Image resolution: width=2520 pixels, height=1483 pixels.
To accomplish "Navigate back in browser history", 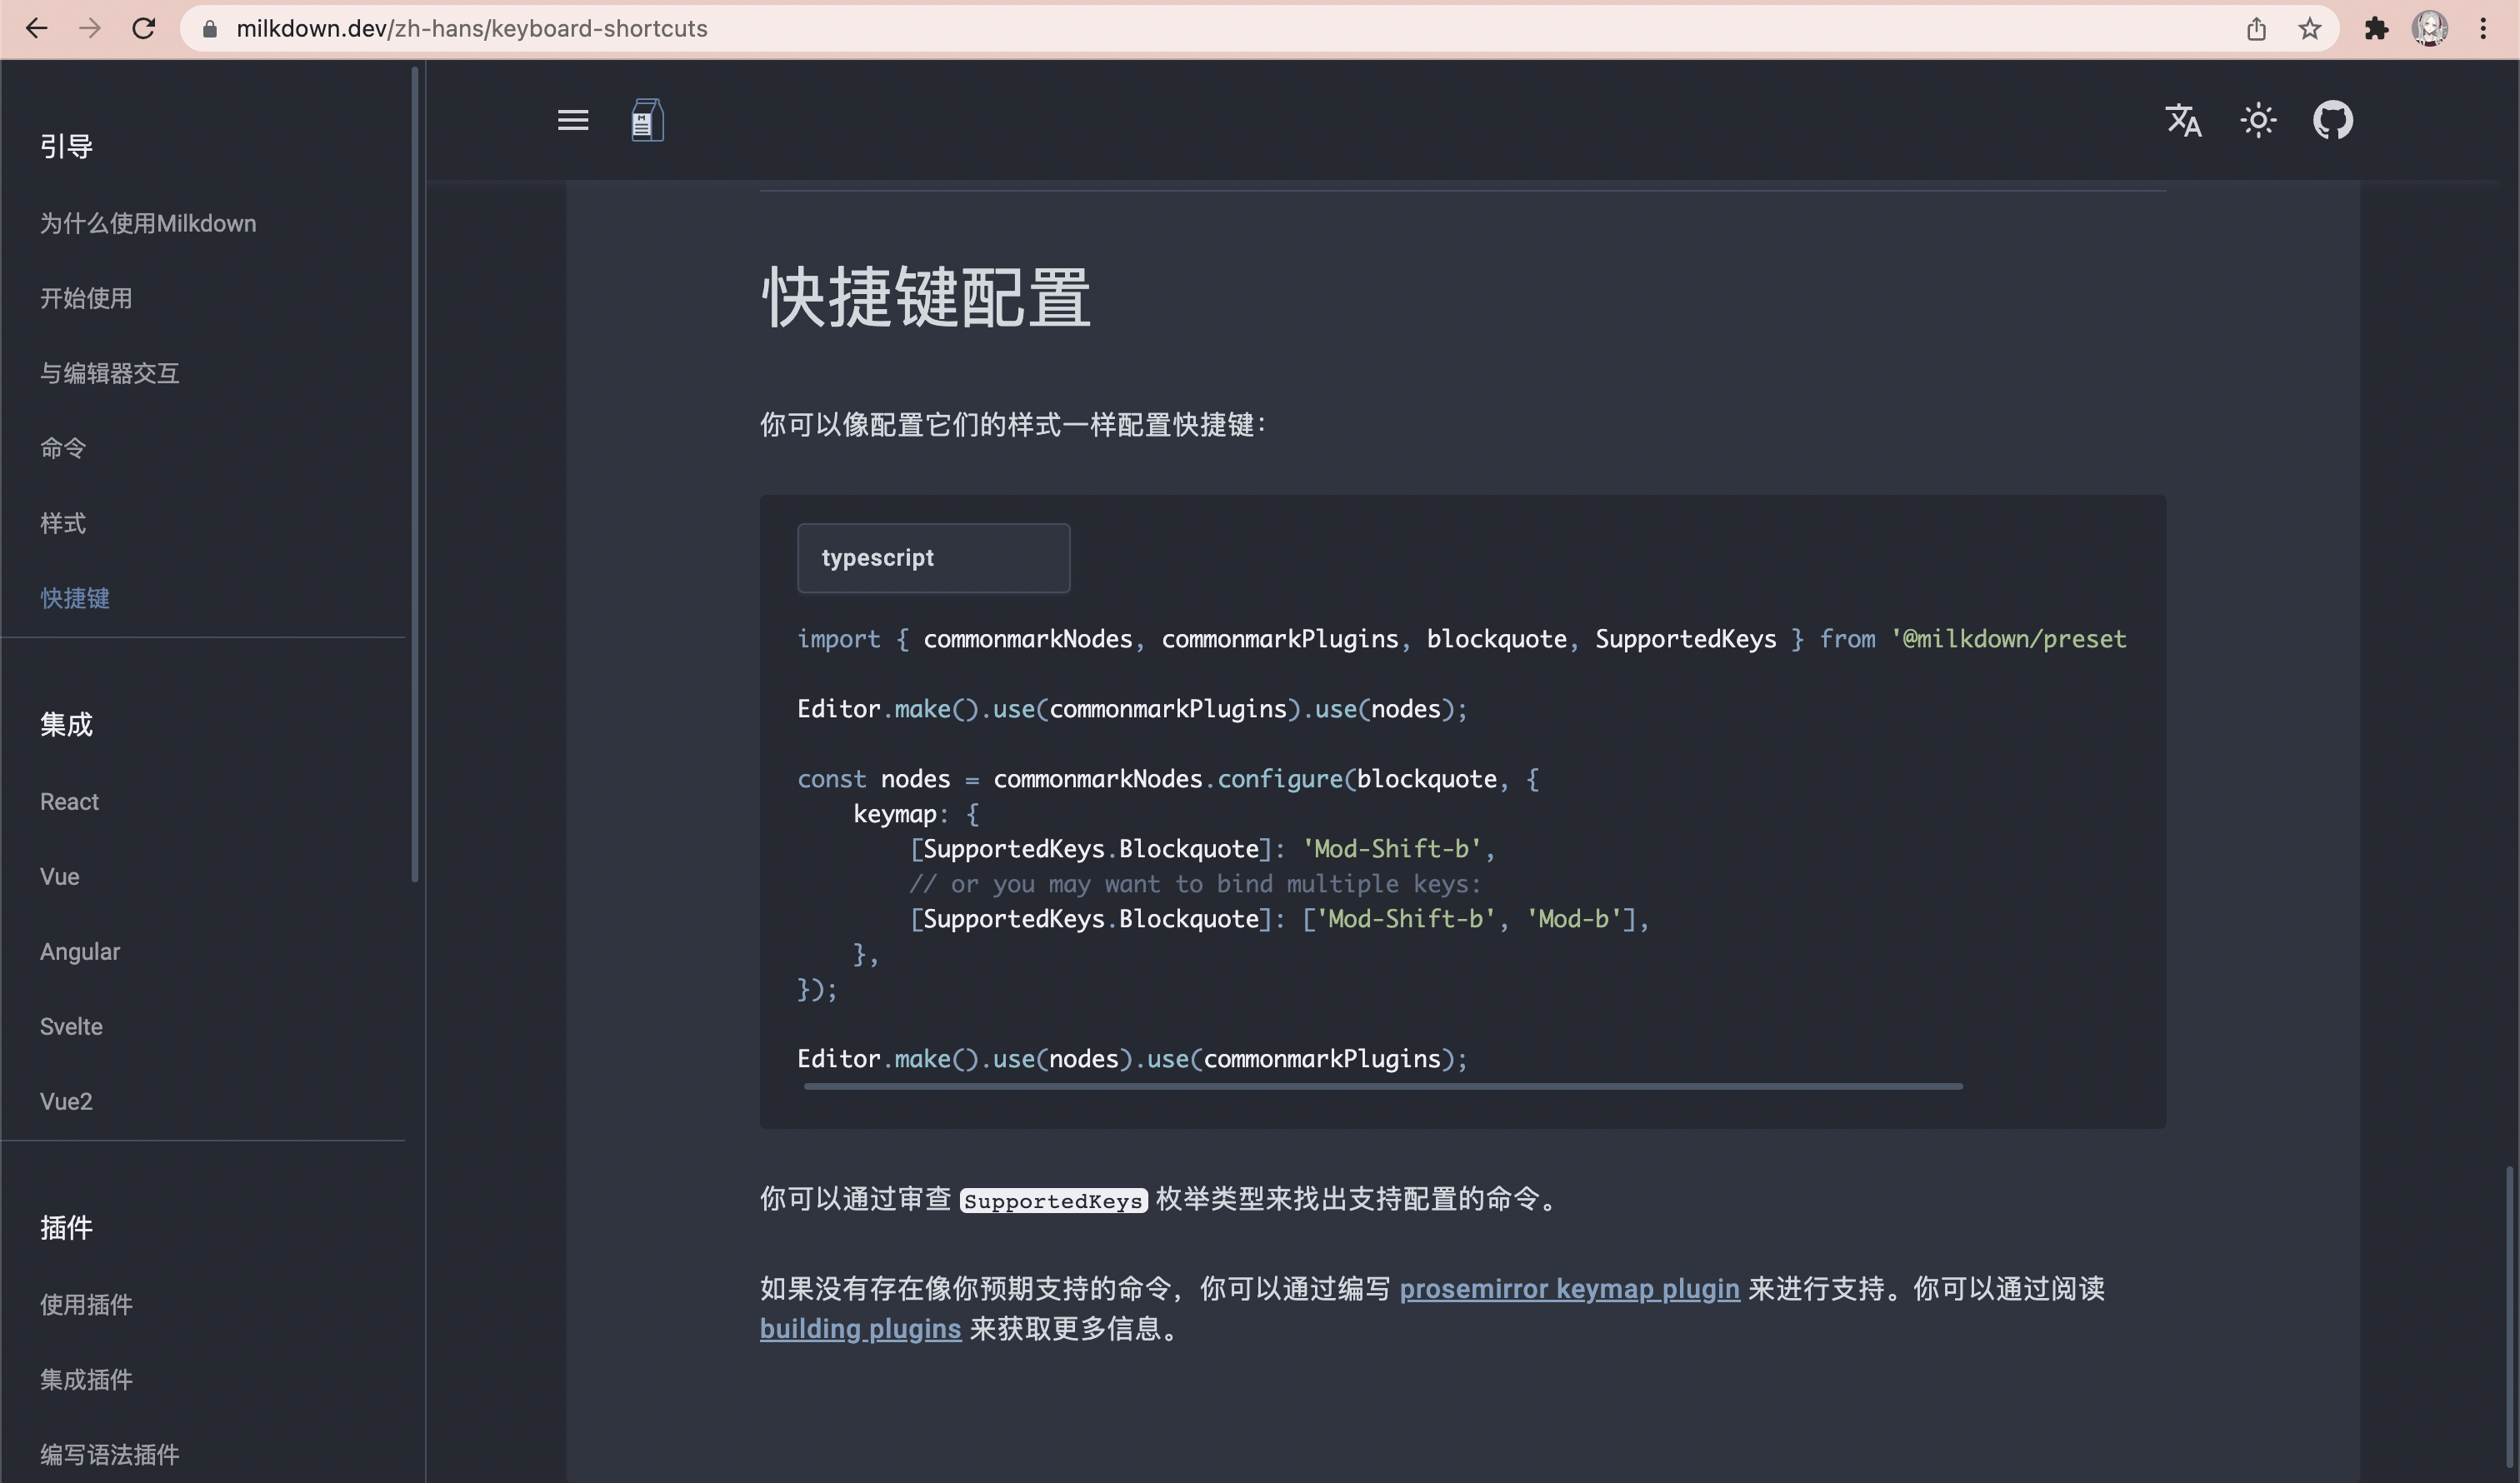I will click(x=37, y=28).
